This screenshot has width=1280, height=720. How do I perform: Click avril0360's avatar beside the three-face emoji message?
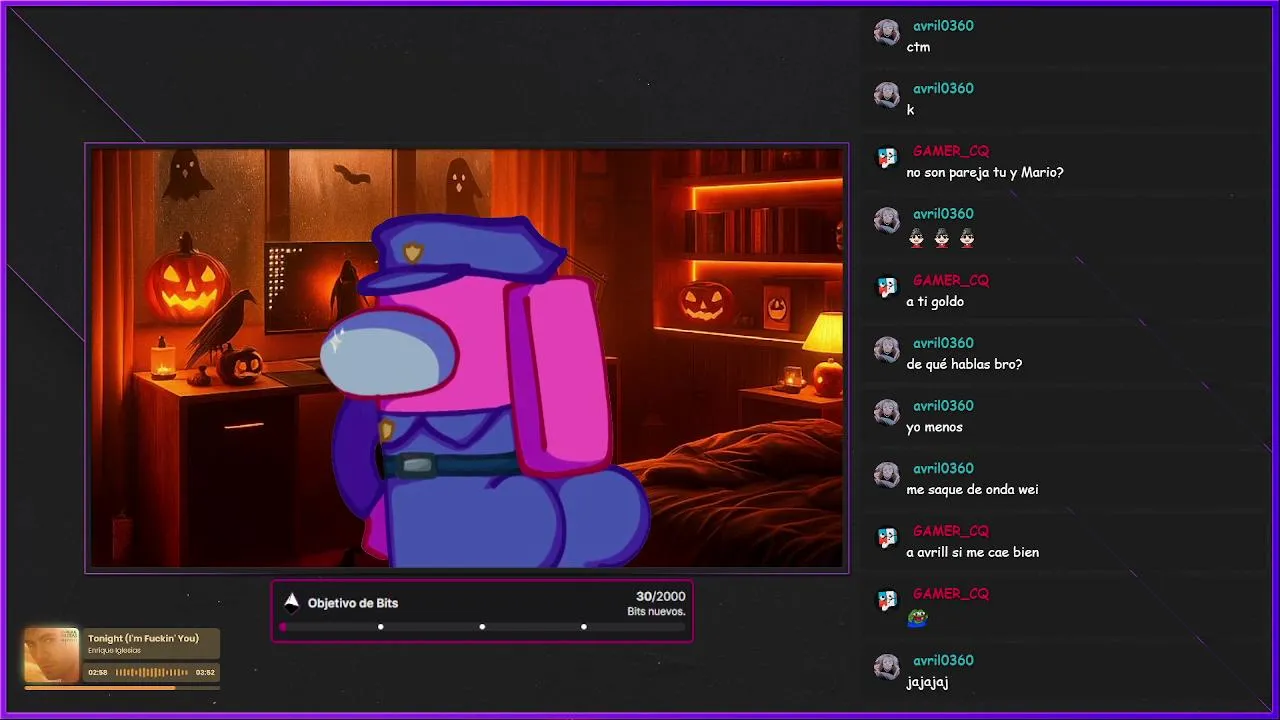pos(887,221)
